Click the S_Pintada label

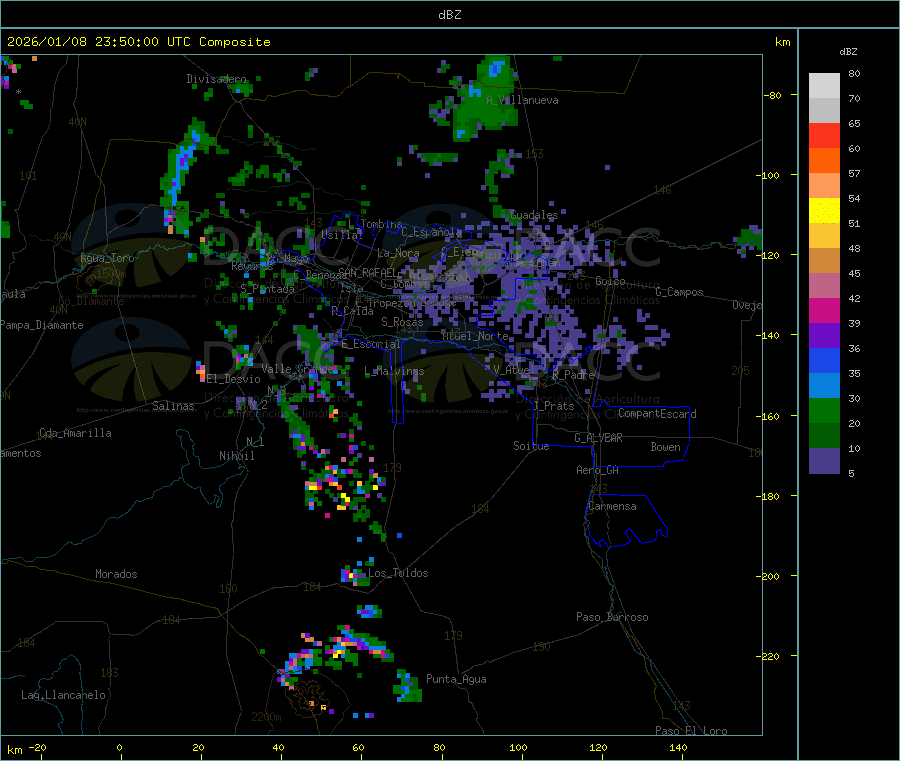pyautogui.click(x=267, y=289)
